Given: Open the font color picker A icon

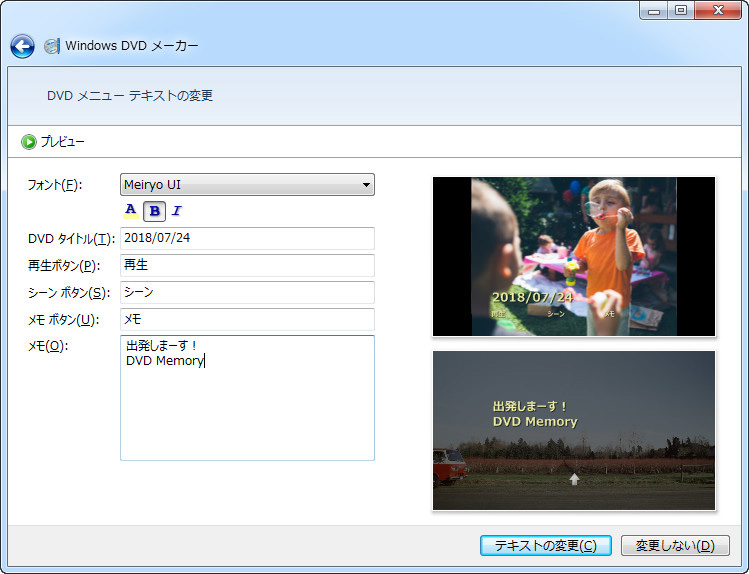Looking at the screenshot, I should click(x=130, y=211).
